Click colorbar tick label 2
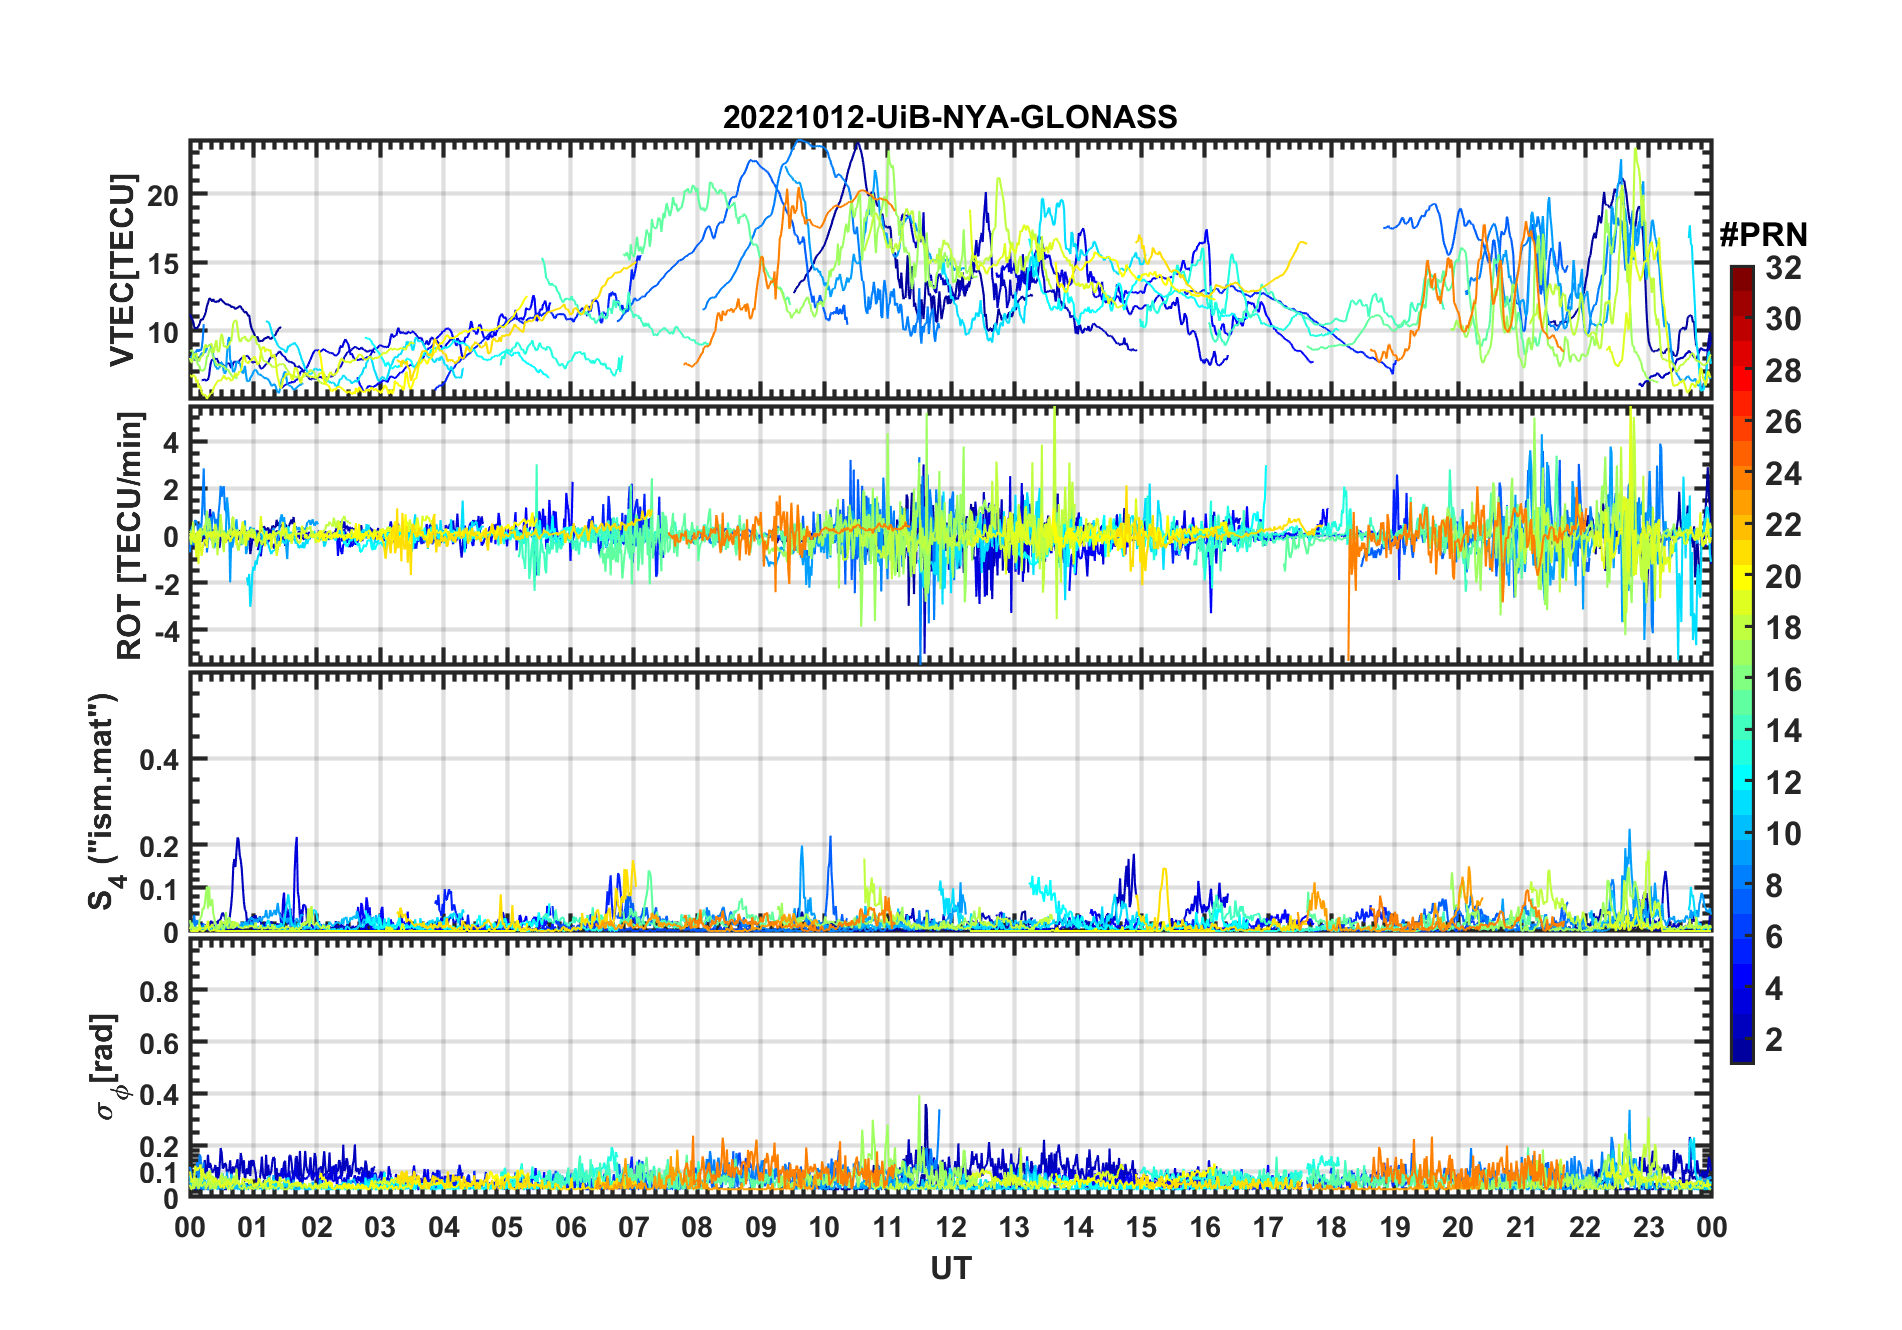The height and width of the screenshot is (1330, 1902). (1774, 1040)
